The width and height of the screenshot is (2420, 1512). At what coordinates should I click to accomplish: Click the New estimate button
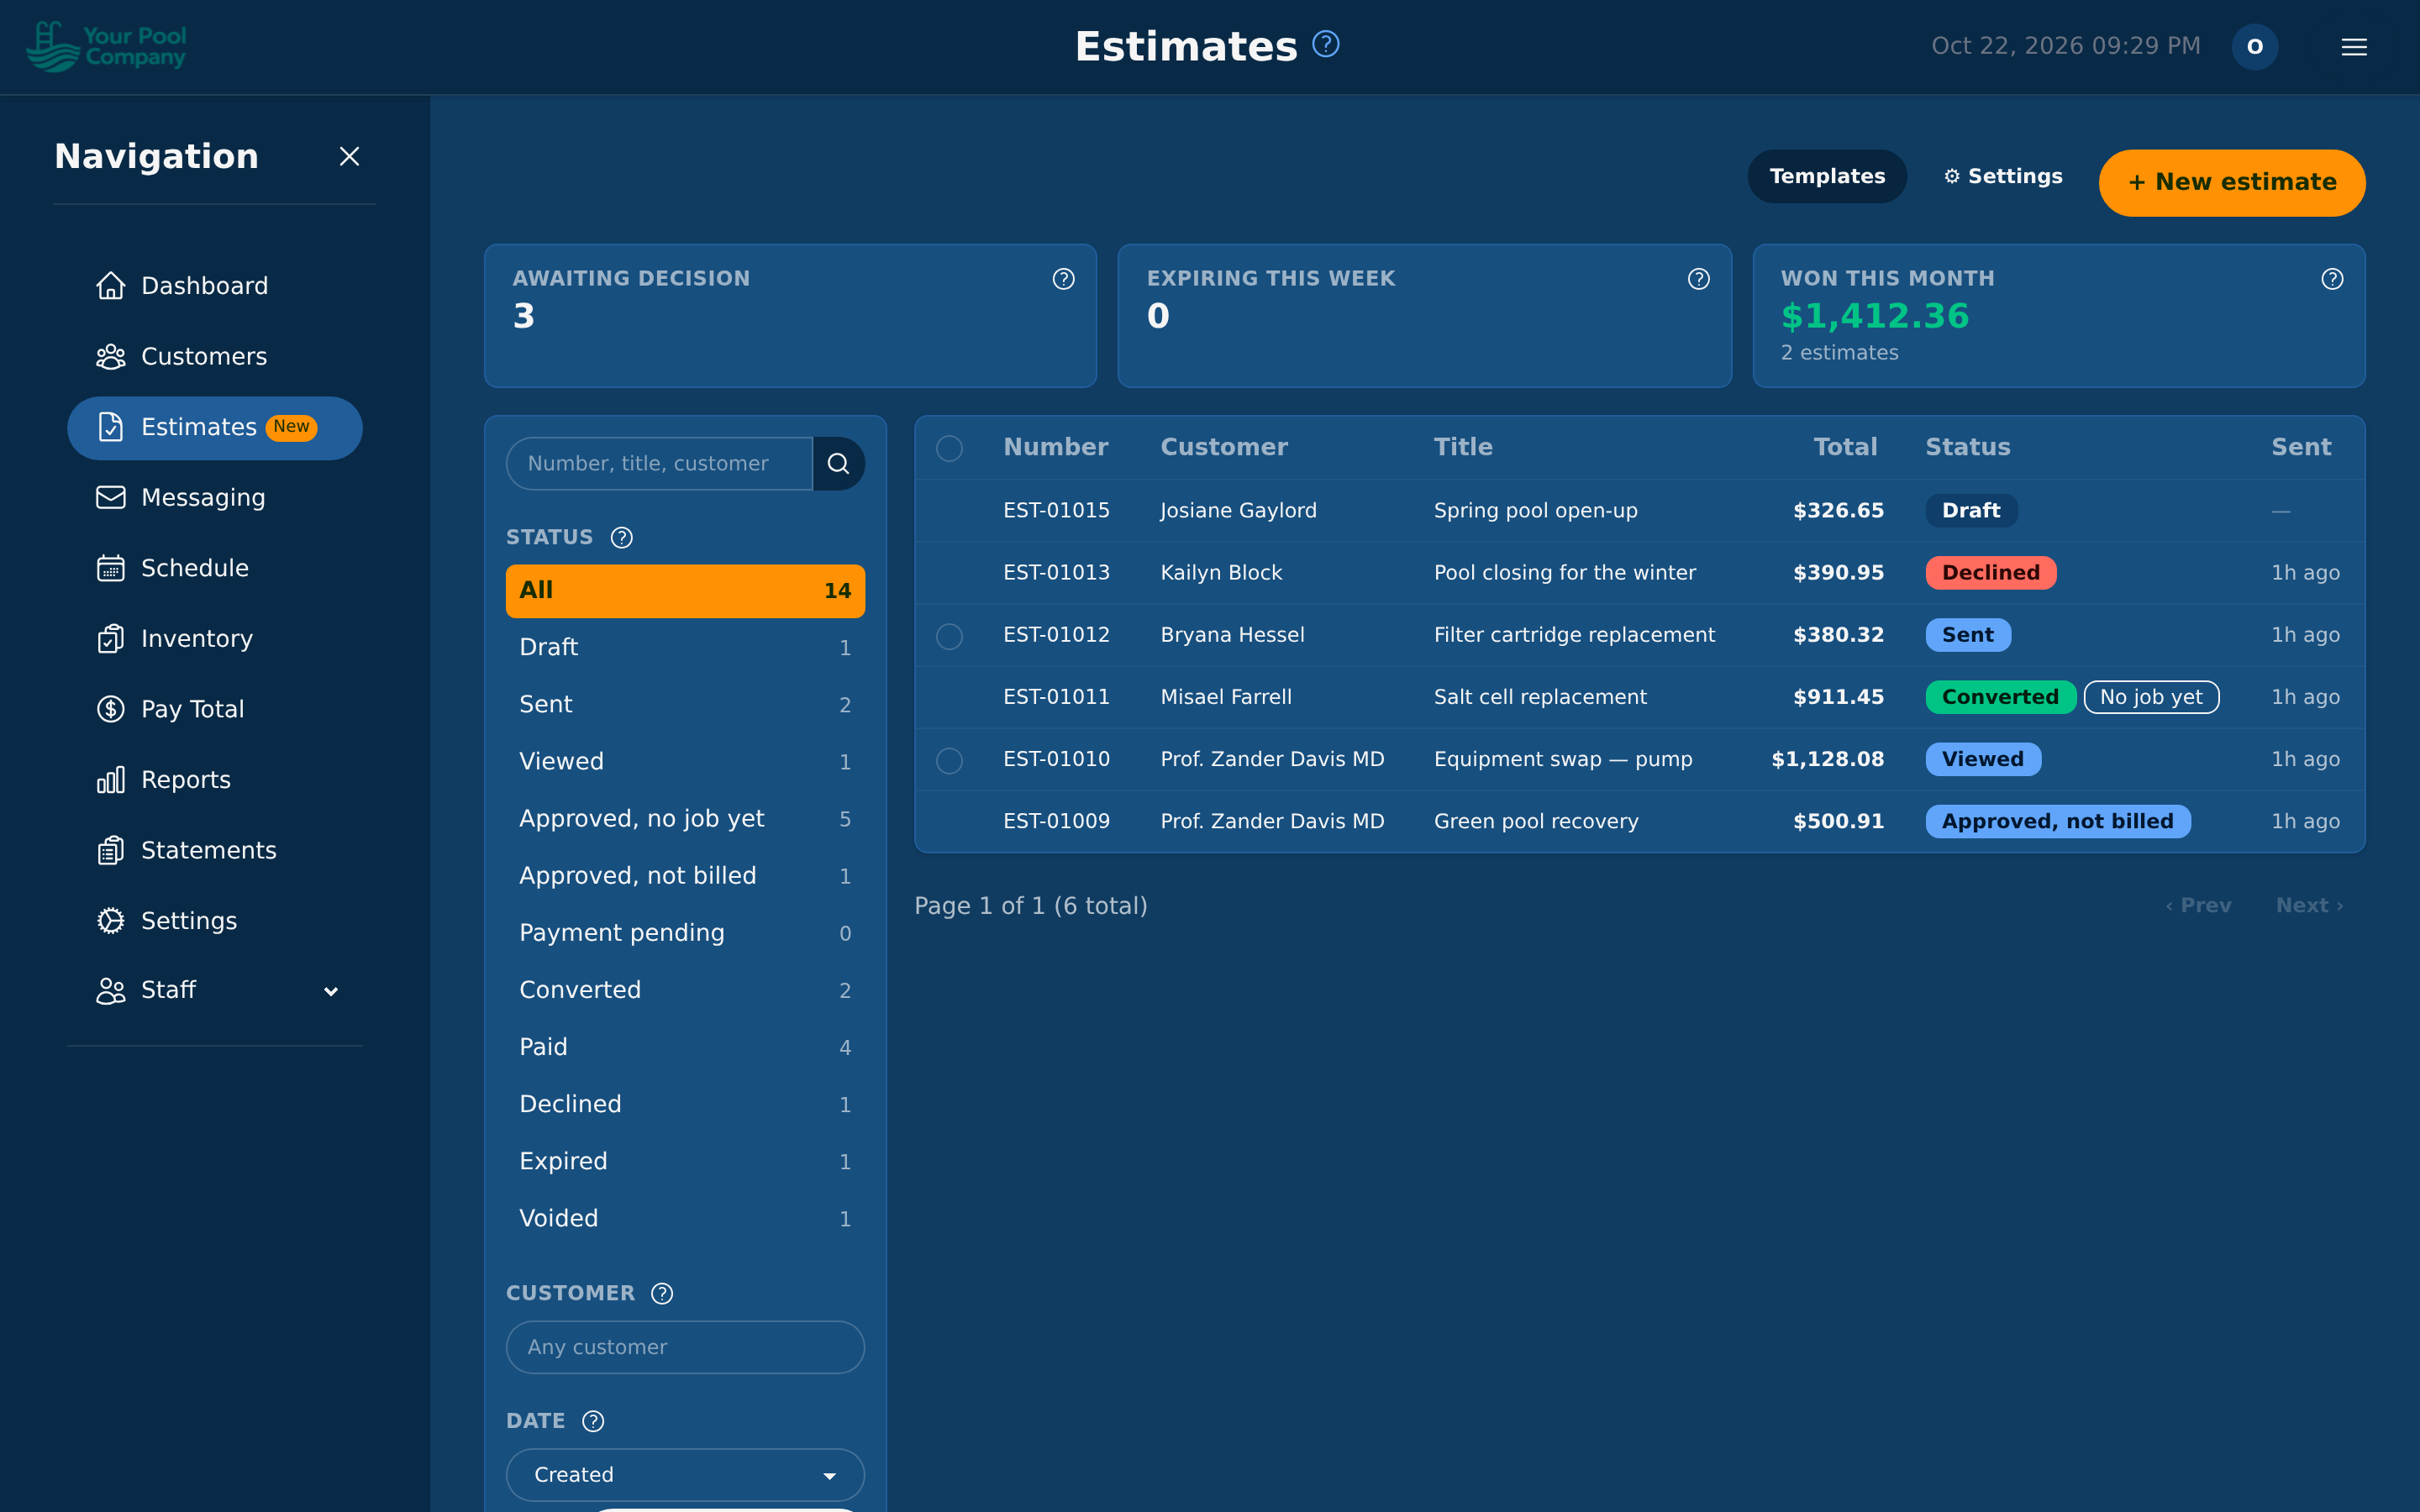coord(2232,183)
